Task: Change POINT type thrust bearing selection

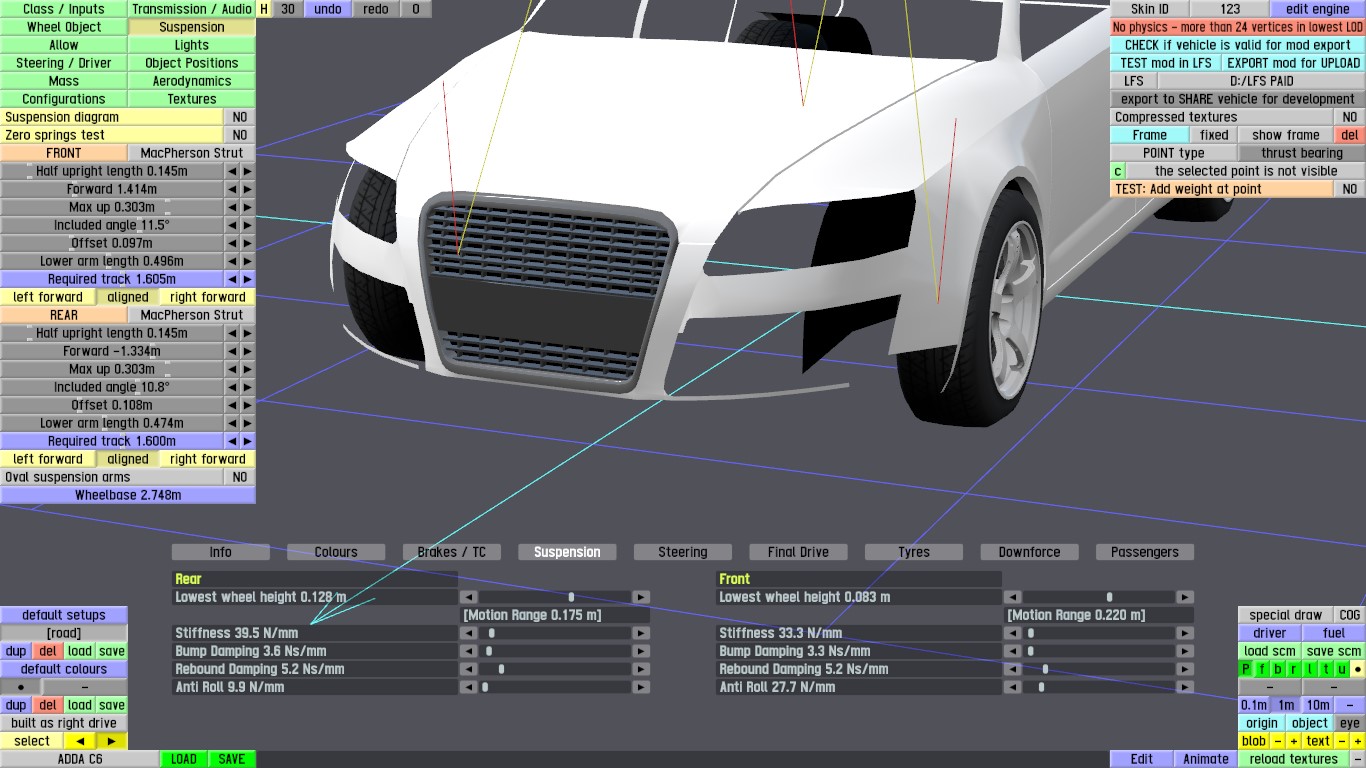Action: [x=1302, y=153]
